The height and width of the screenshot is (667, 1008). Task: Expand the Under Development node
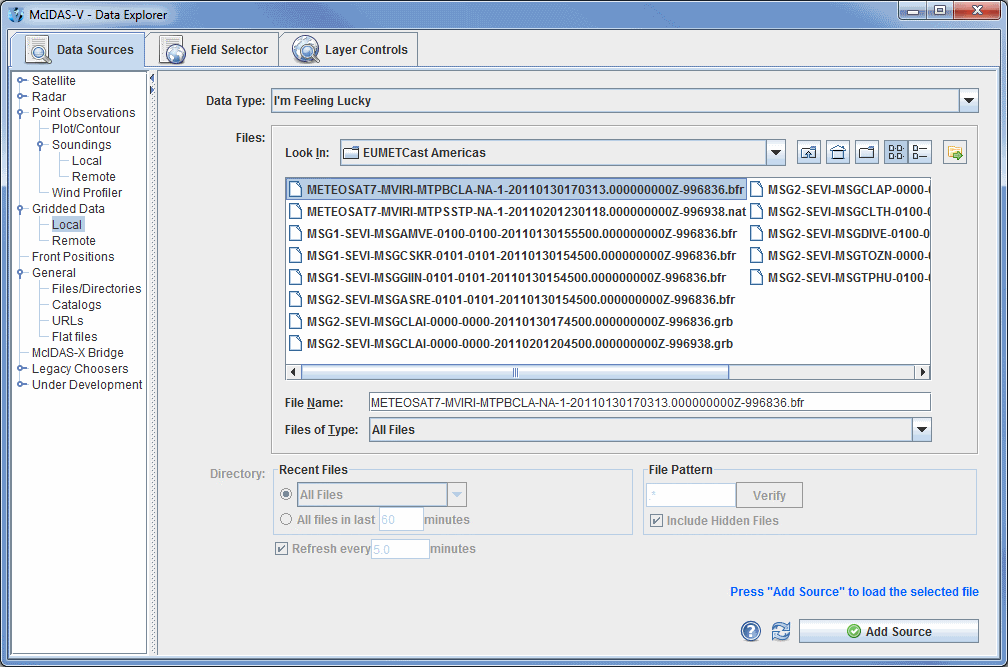coord(21,384)
